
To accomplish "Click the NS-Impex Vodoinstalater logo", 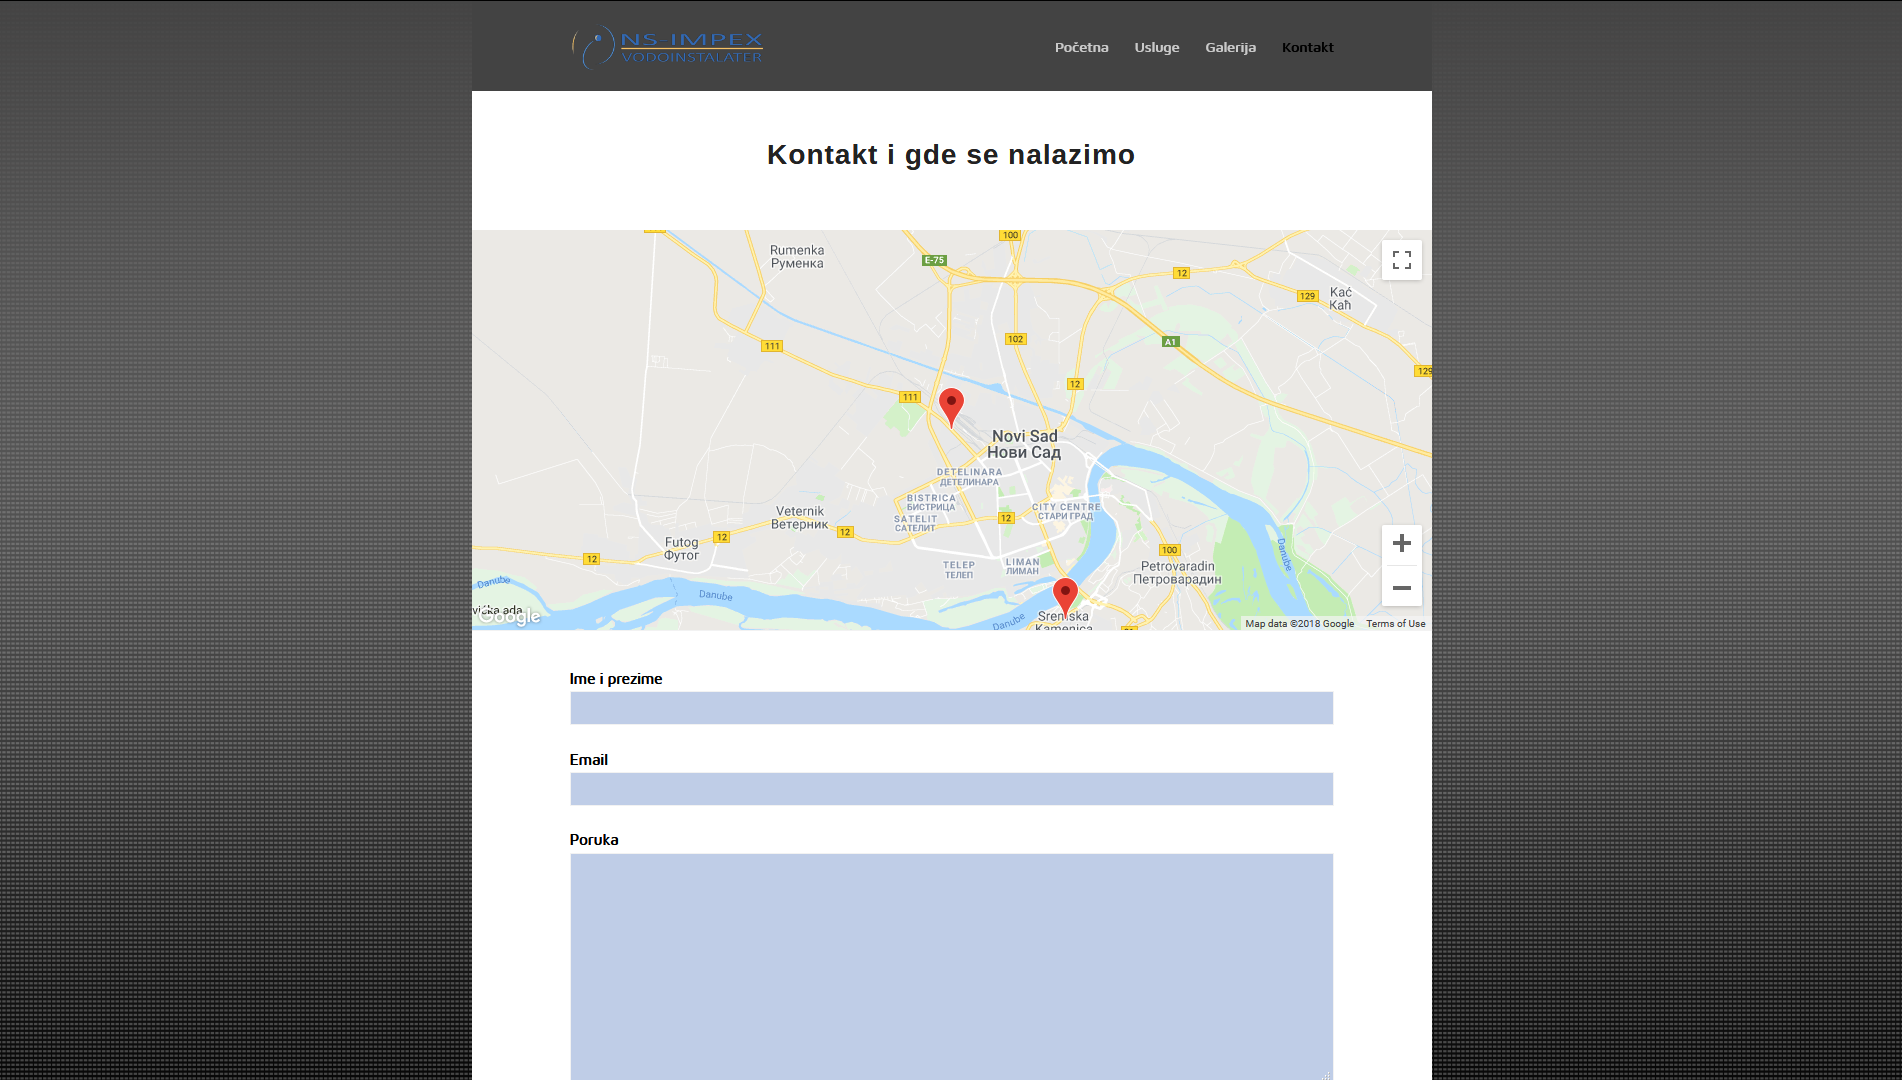I will [x=667, y=47].
